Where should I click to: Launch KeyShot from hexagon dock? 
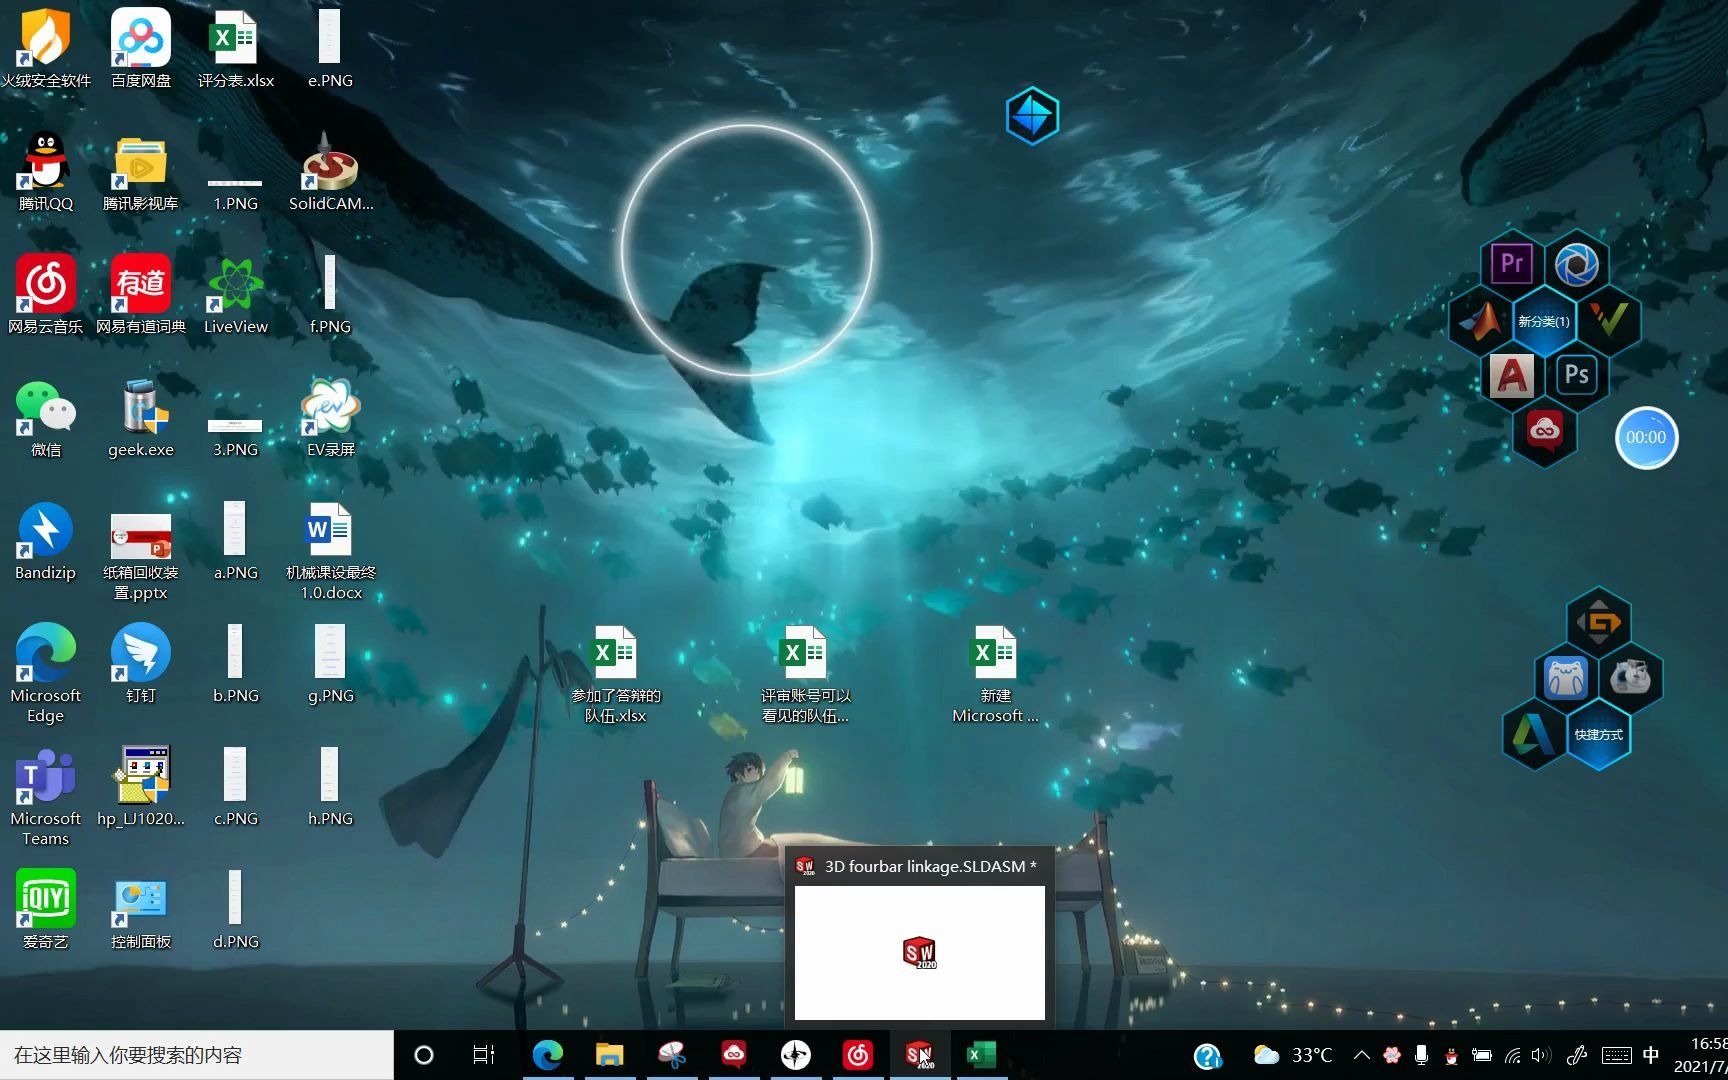point(1577,265)
